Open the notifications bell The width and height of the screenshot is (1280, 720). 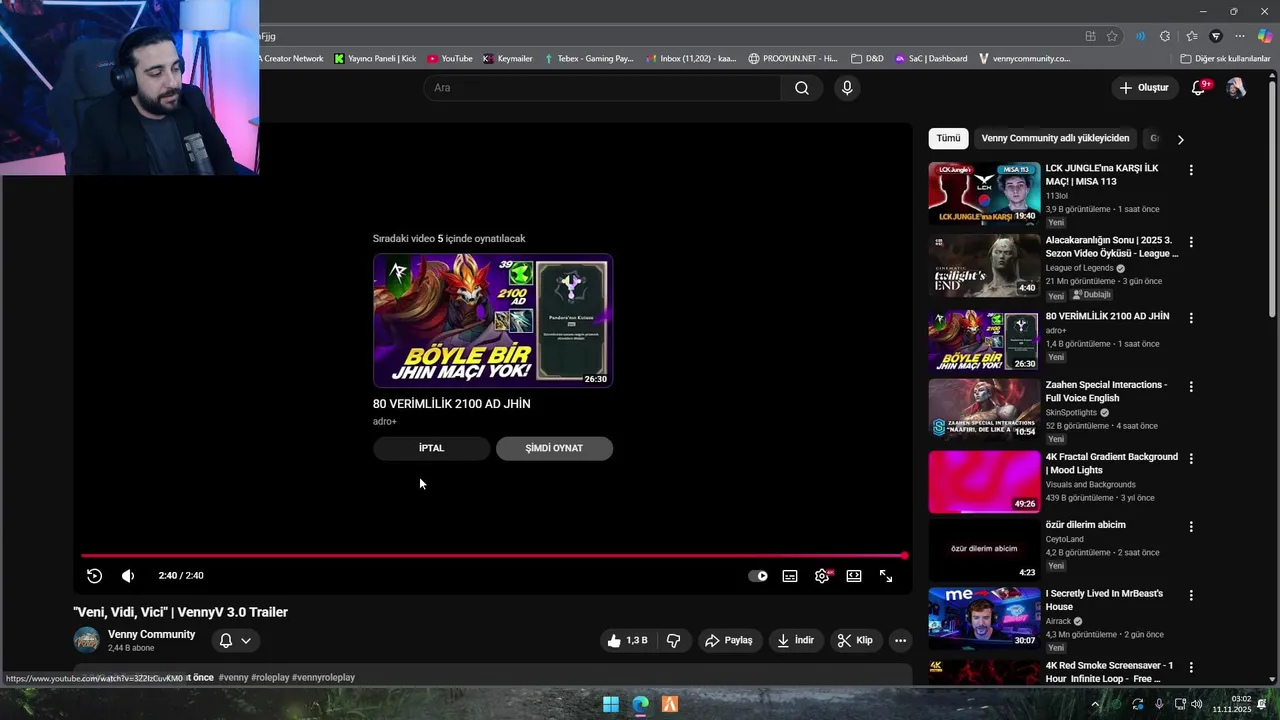coord(1198,88)
